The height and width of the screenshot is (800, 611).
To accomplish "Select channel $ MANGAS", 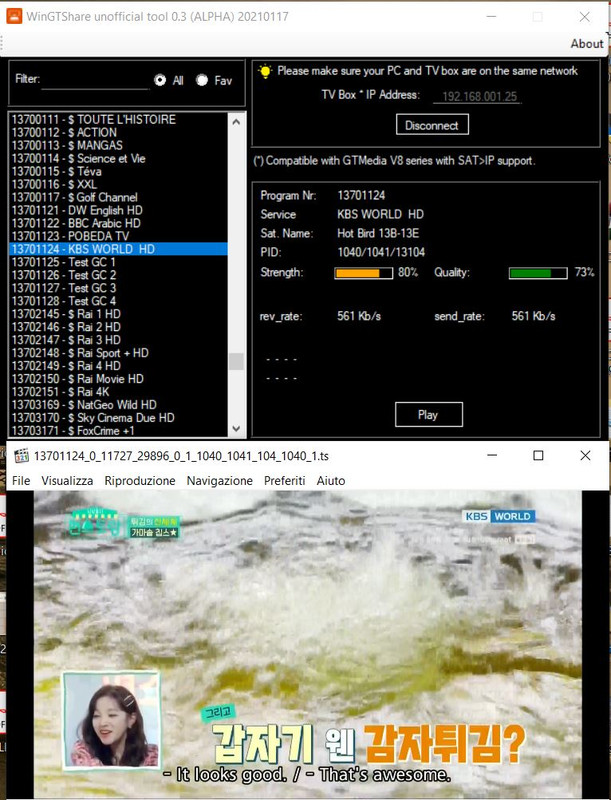I will click(119, 145).
